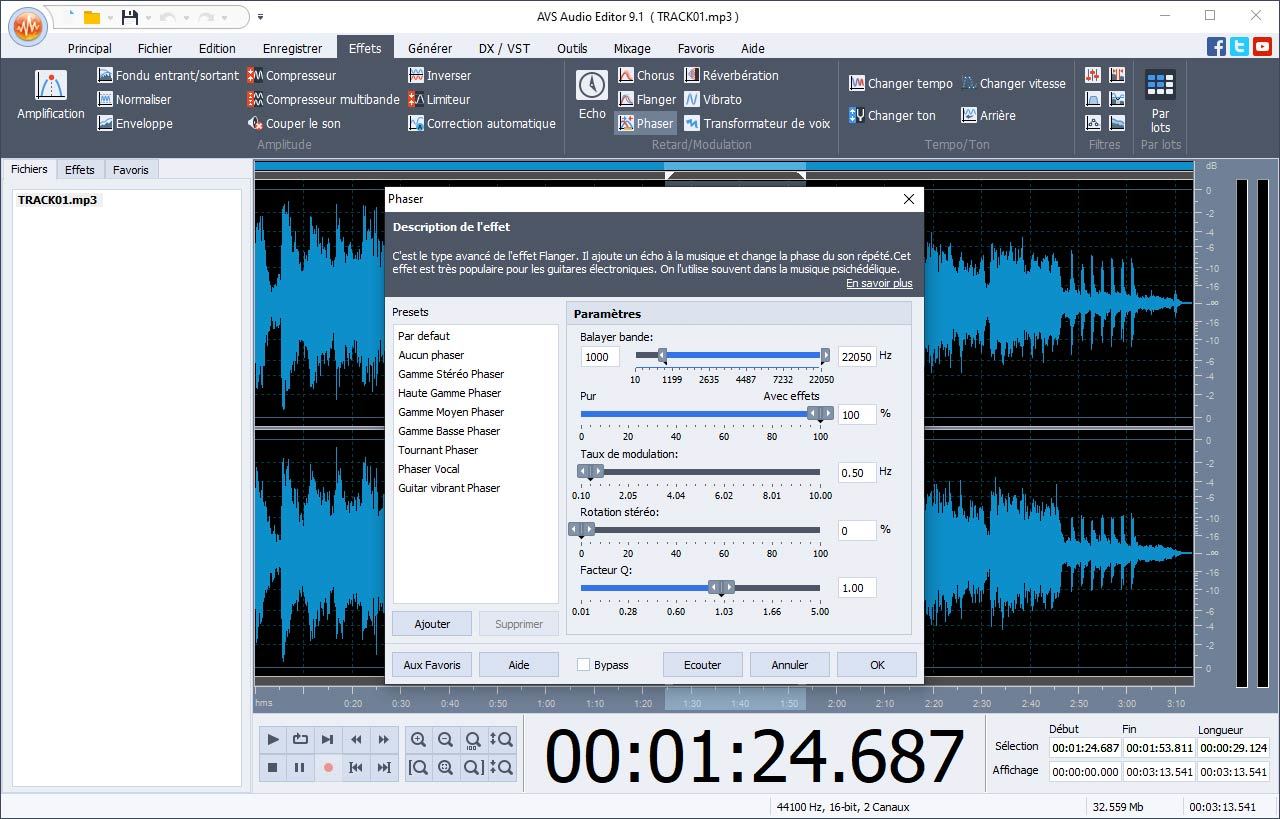Click the Aide button in Phaser dialog
The image size is (1280, 819).
point(519,665)
